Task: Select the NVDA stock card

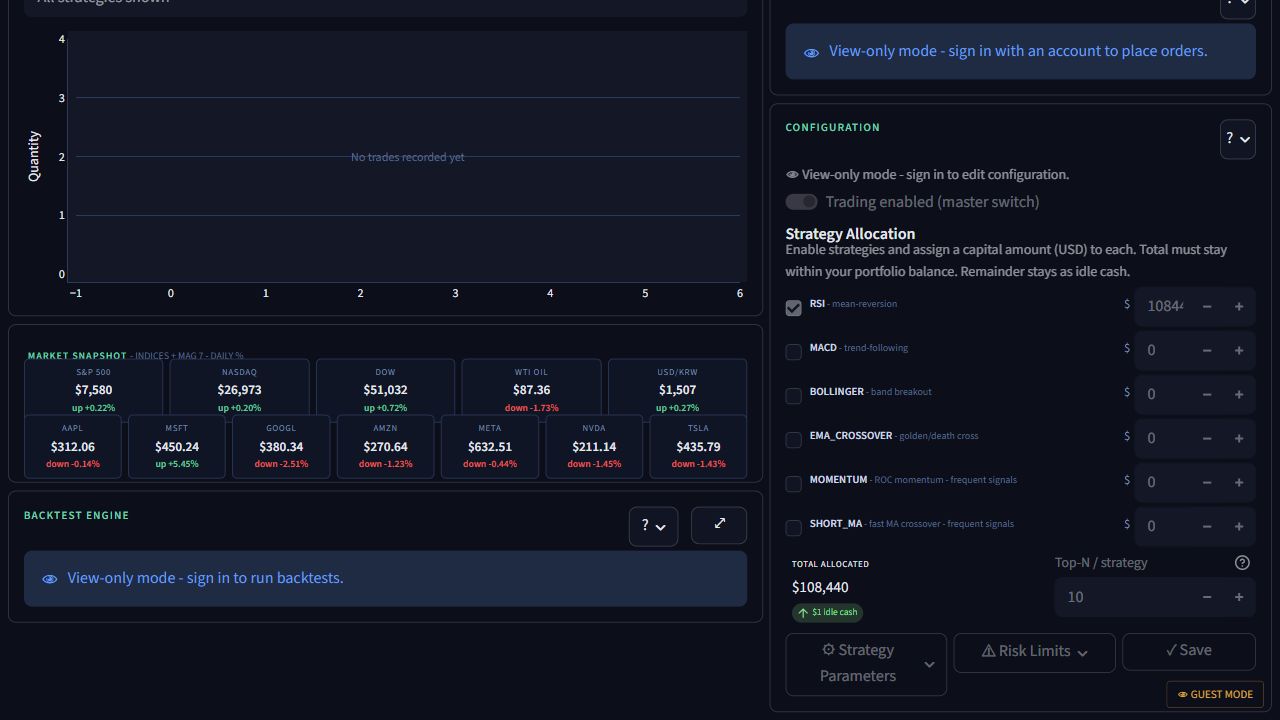Action: coord(594,446)
